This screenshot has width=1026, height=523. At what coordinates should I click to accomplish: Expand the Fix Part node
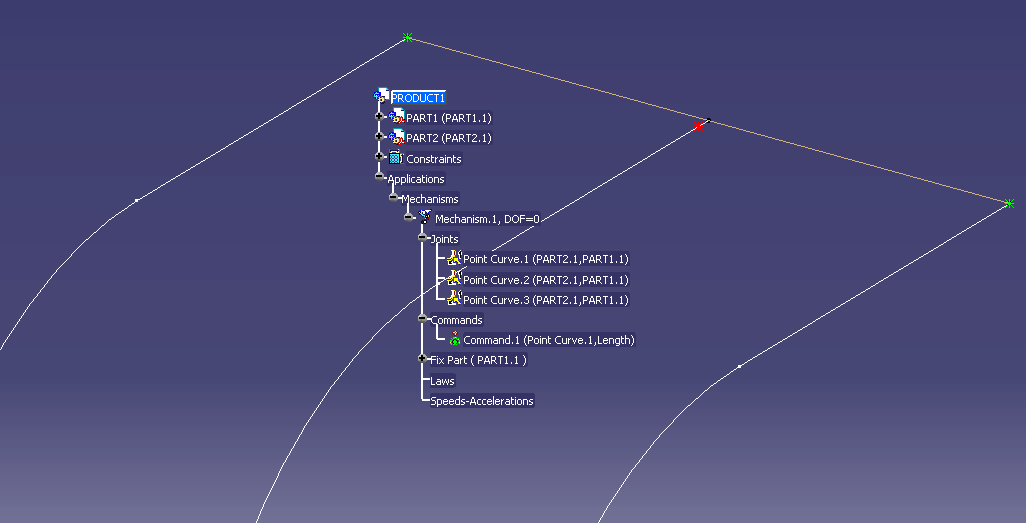point(422,358)
